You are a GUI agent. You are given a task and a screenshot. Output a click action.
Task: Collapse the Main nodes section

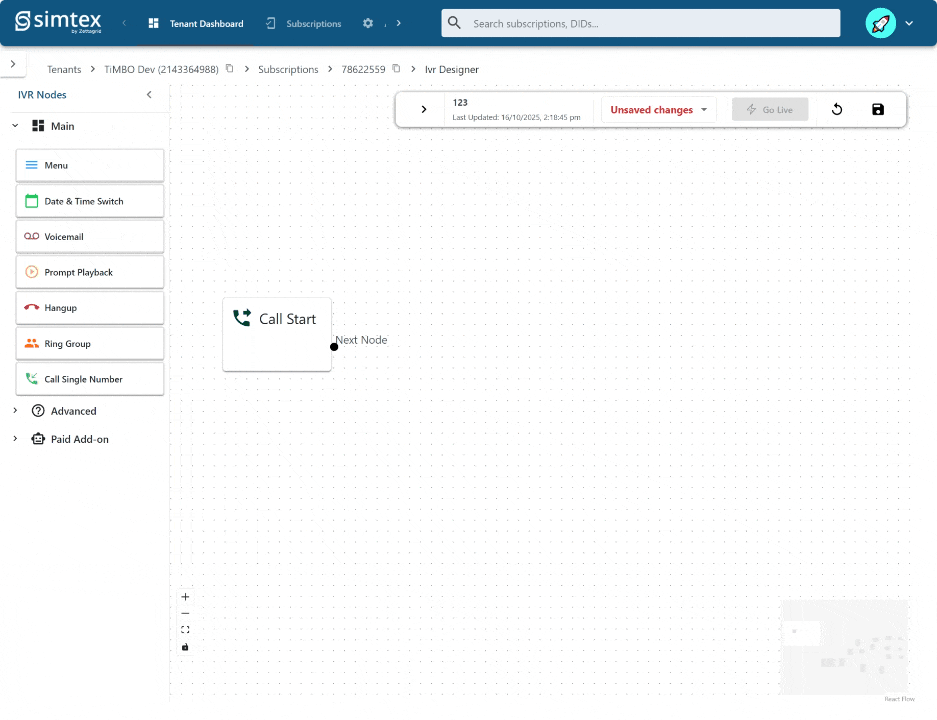point(15,126)
